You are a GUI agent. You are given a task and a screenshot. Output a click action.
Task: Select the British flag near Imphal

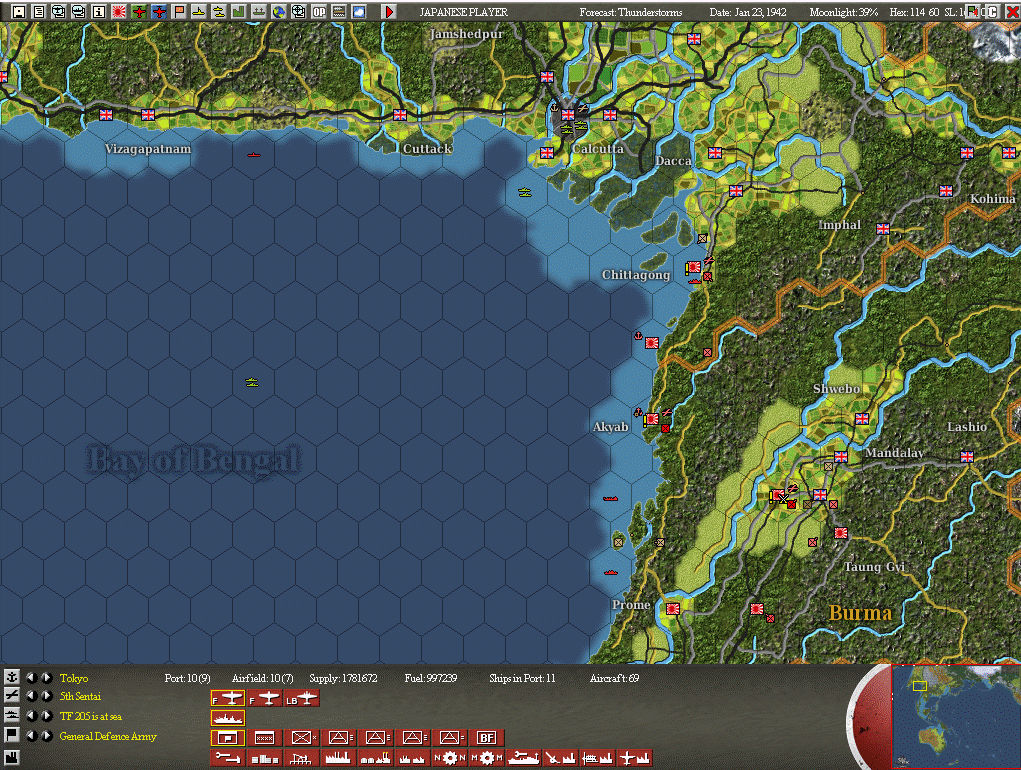point(883,228)
